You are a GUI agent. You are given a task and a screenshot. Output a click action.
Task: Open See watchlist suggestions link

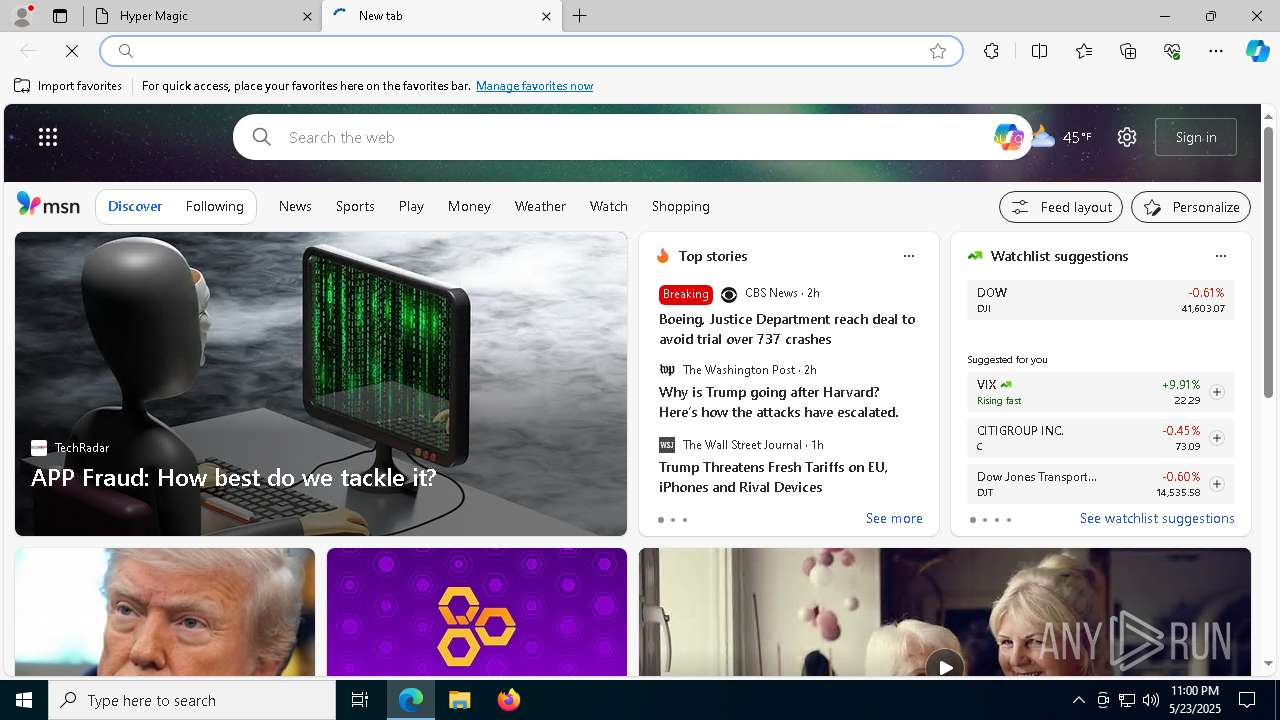1157,518
